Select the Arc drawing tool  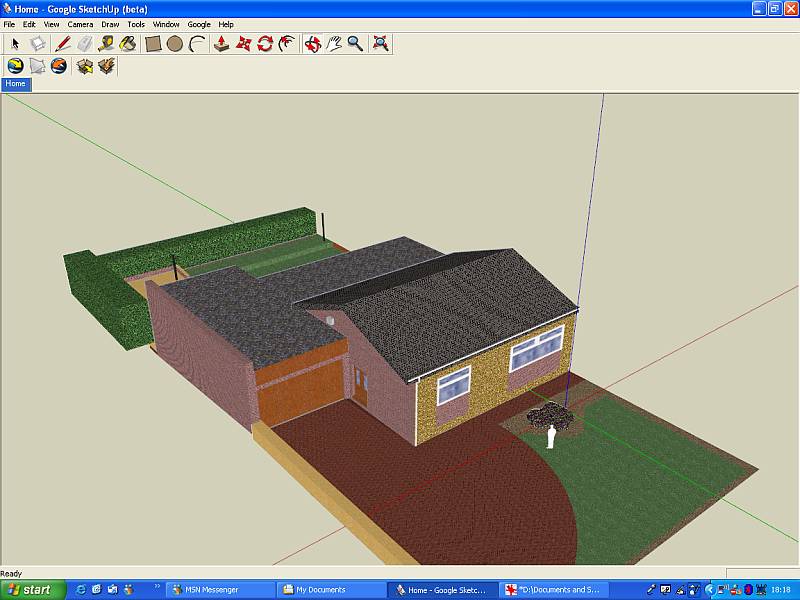[x=197, y=44]
